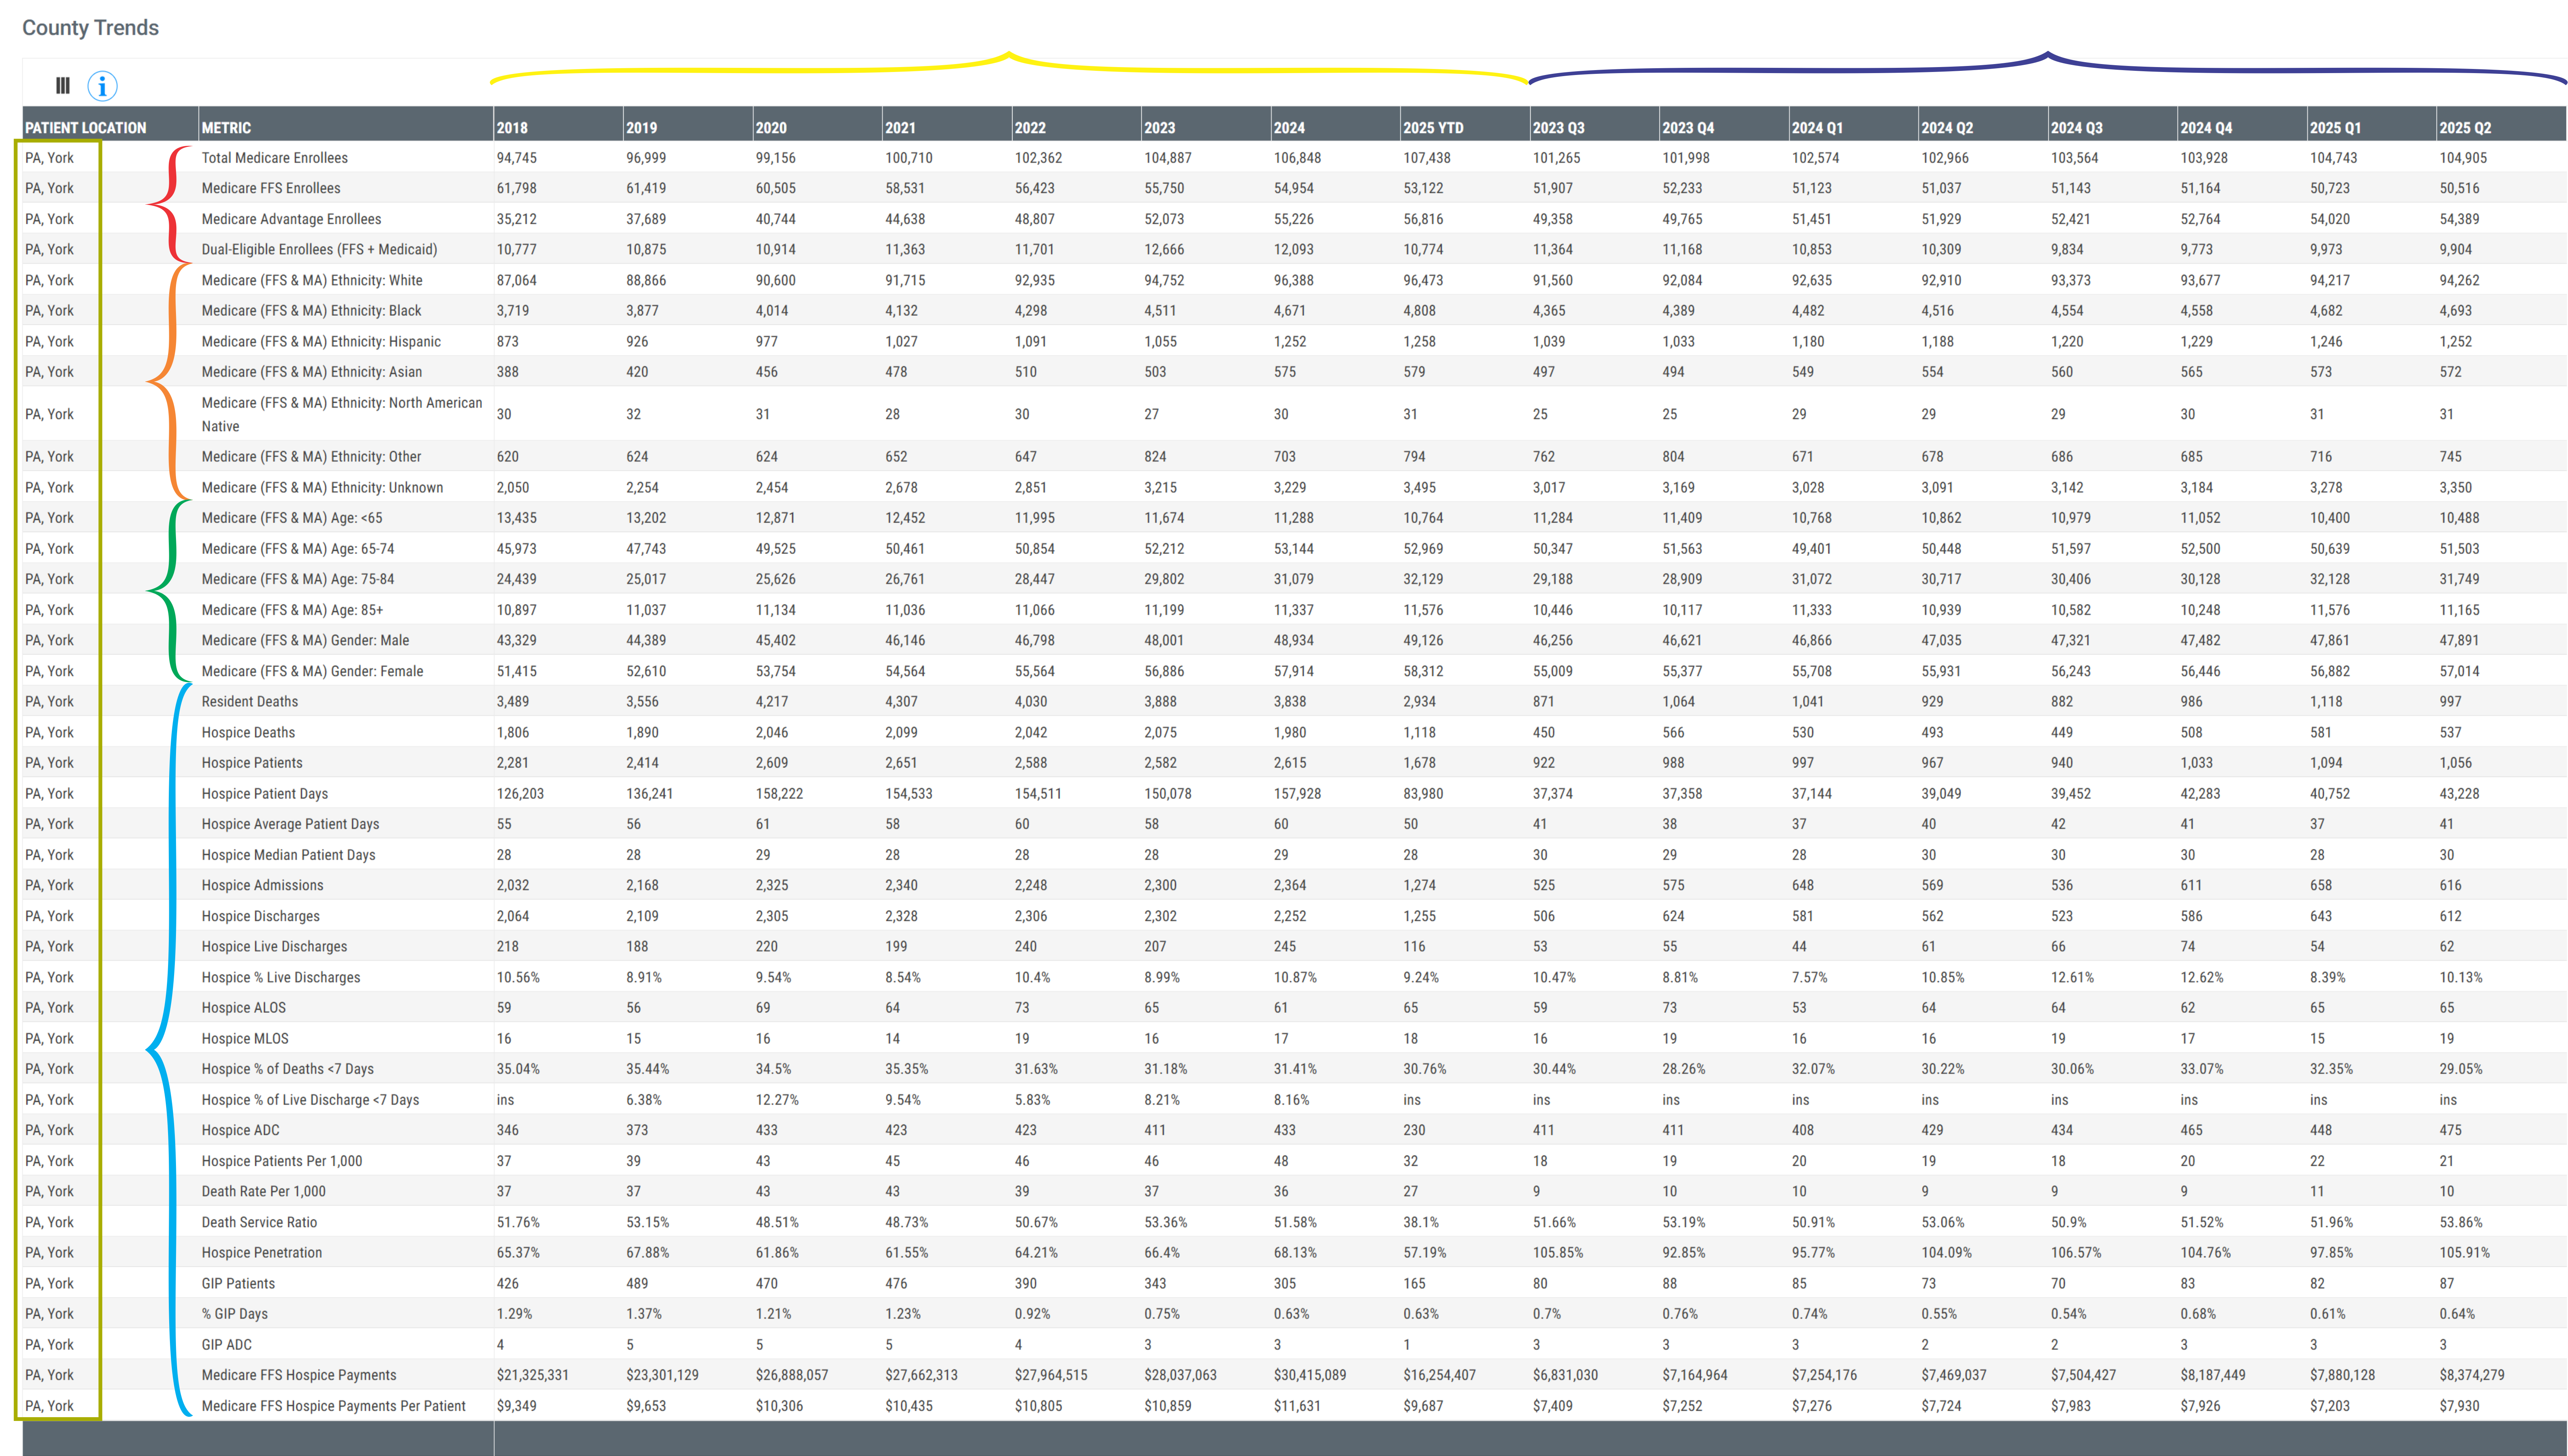Select the Death Service Ratio label
Screen dimensions: 2568x1456
(259, 1222)
